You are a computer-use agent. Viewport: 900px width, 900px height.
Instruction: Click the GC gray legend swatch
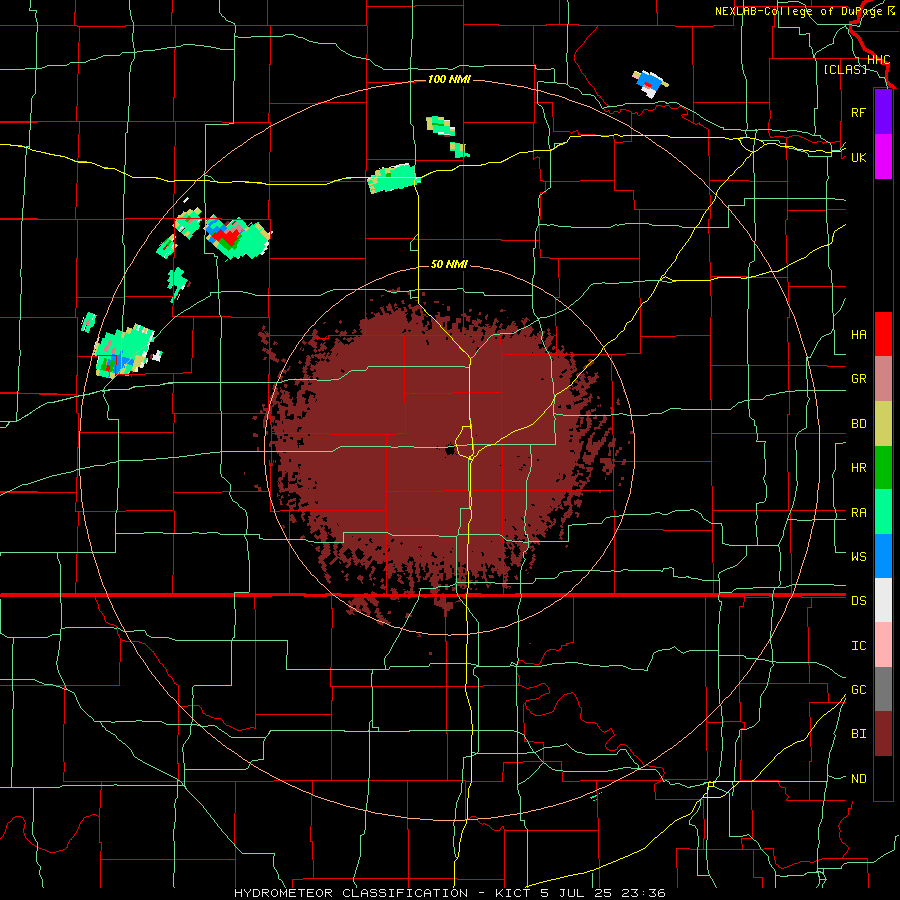click(x=883, y=689)
